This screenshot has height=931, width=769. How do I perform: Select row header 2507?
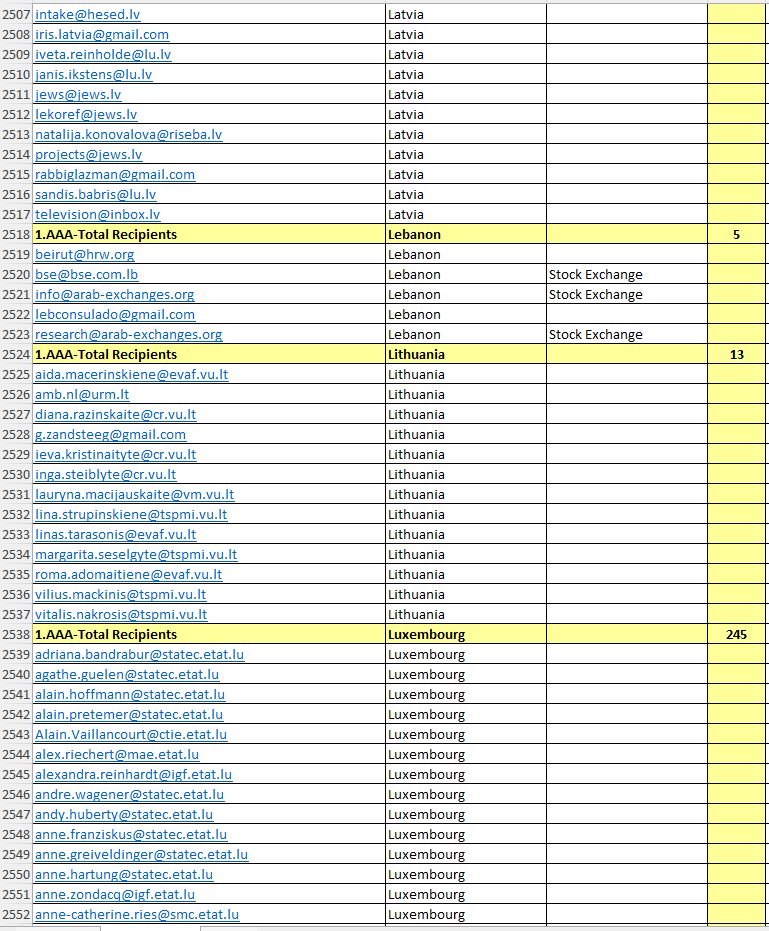click(x=16, y=14)
